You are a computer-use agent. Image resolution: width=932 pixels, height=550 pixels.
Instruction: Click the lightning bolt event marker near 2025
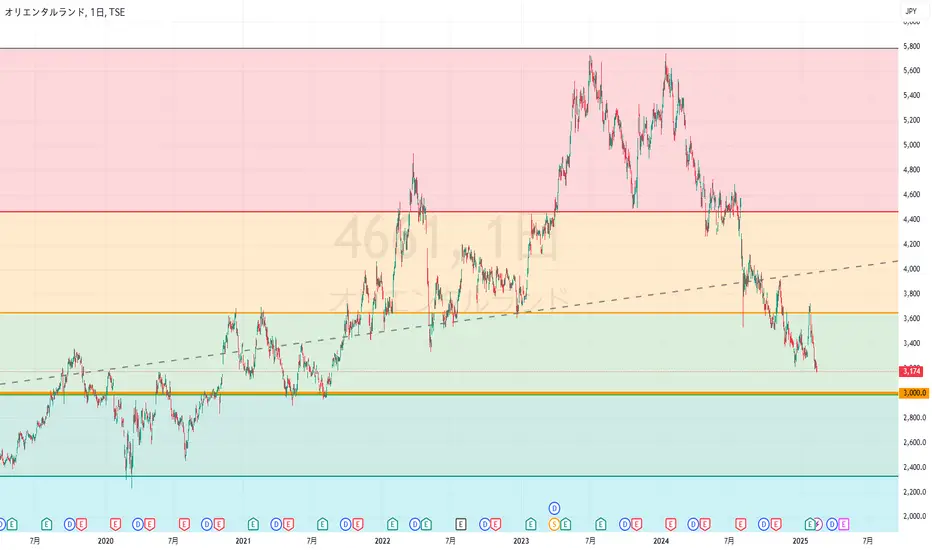(819, 524)
